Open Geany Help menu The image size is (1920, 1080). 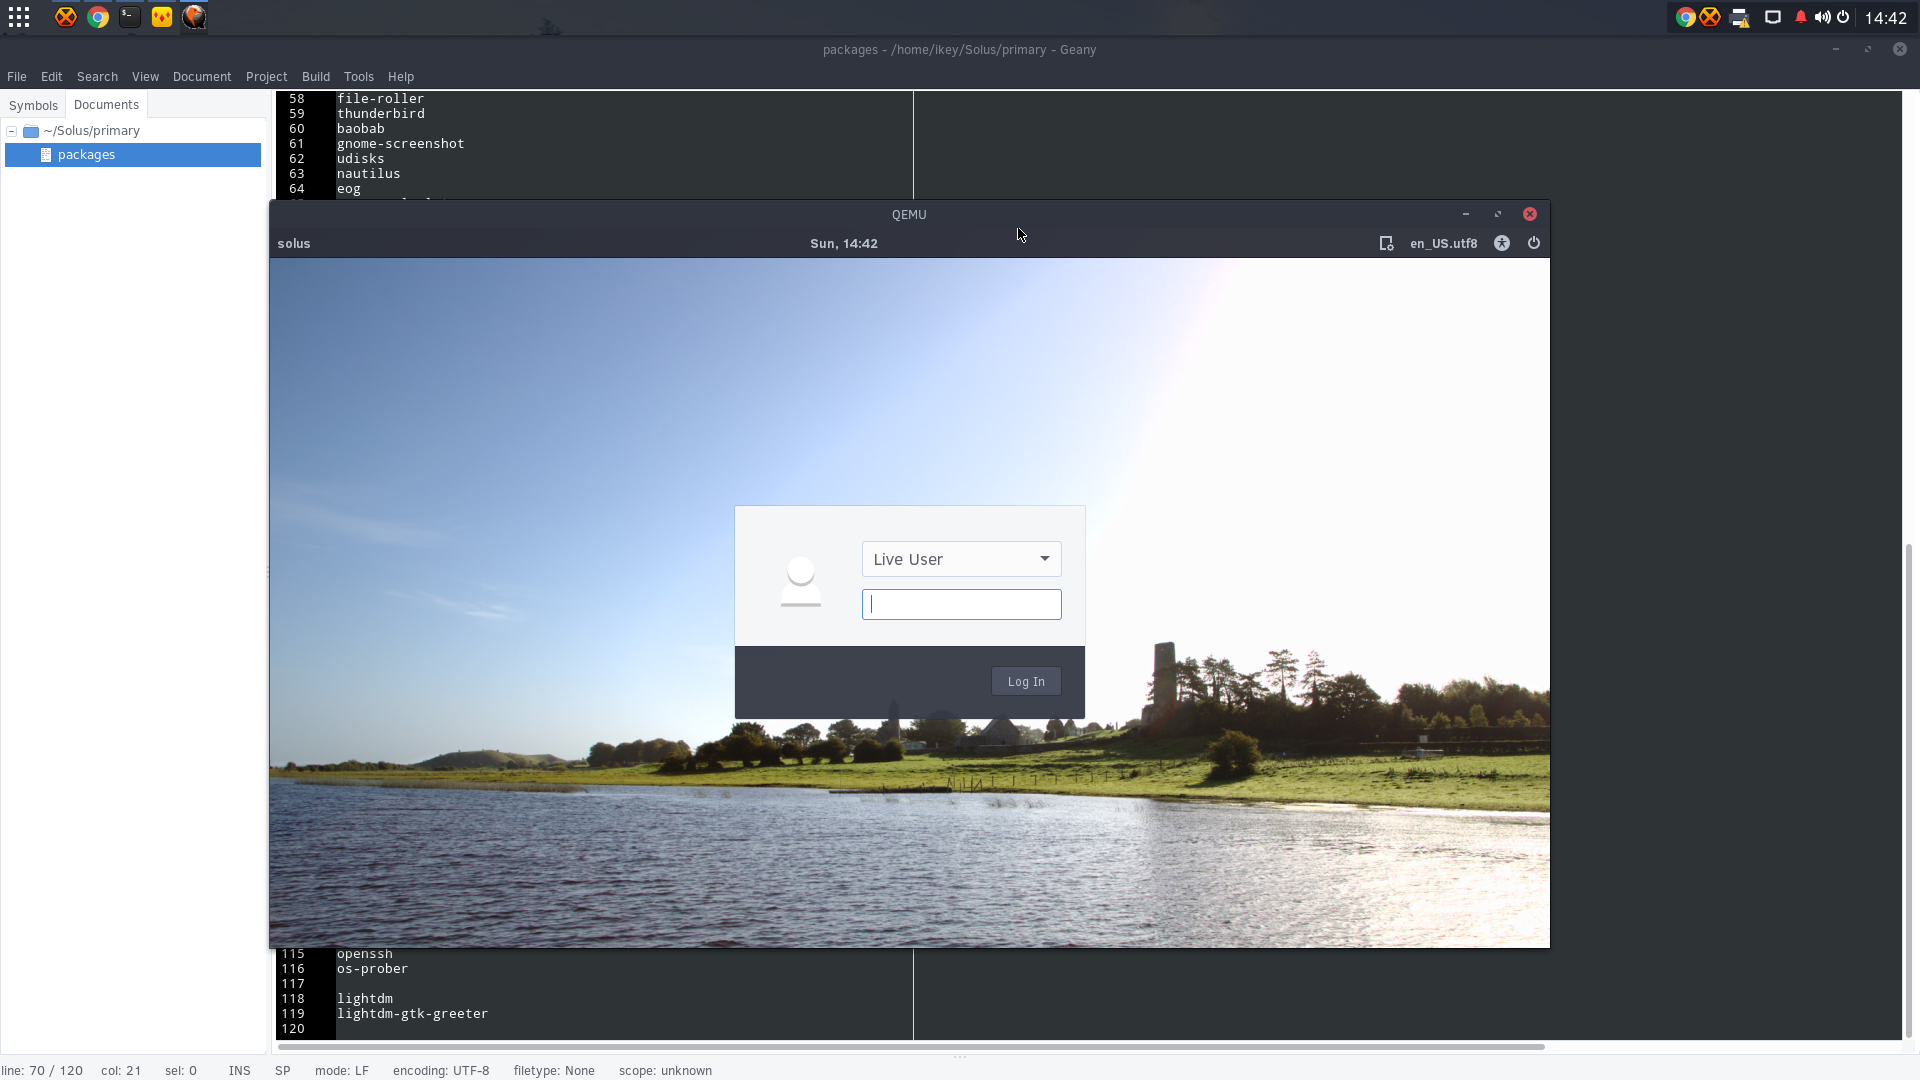(401, 77)
